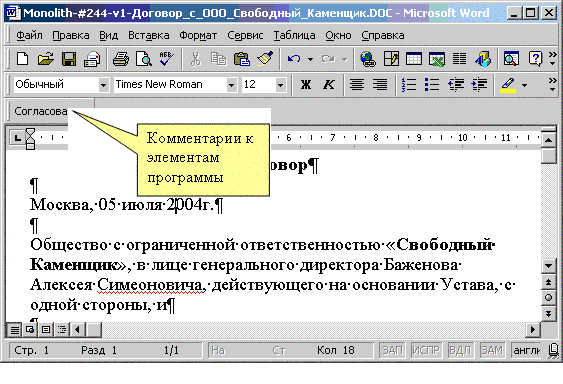Screen dimensions: 563x384
Task: Toggle ВДЛ extend selection indicator
Action: point(460,350)
